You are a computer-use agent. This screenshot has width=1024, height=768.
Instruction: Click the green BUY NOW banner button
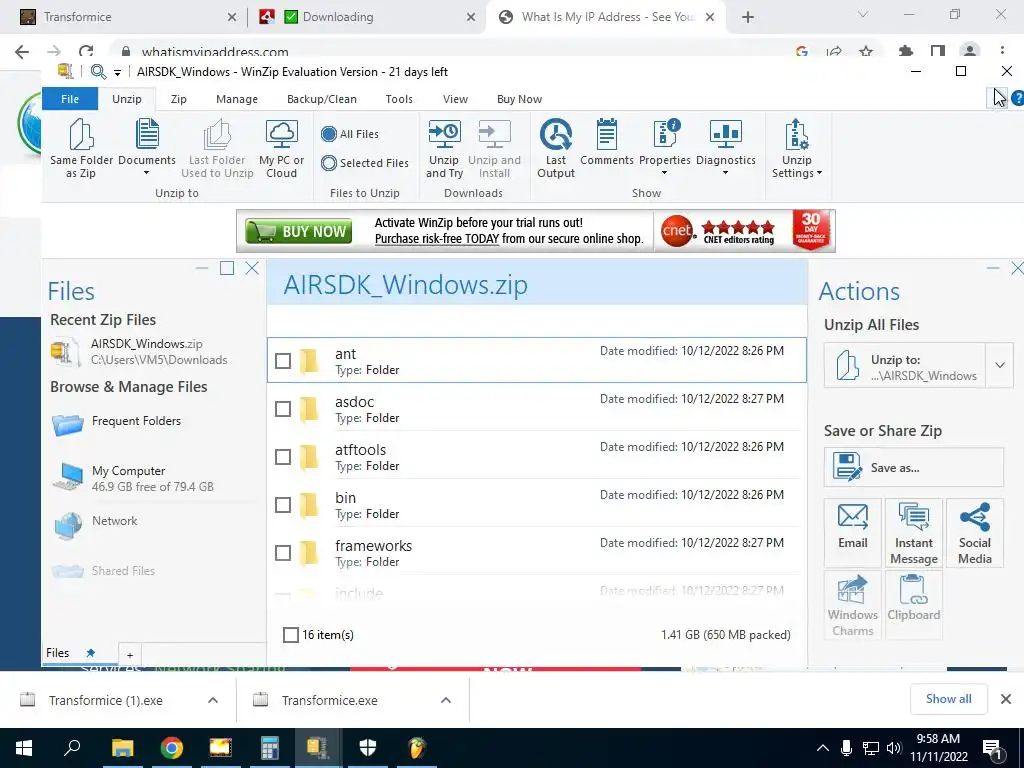coord(298,231)
